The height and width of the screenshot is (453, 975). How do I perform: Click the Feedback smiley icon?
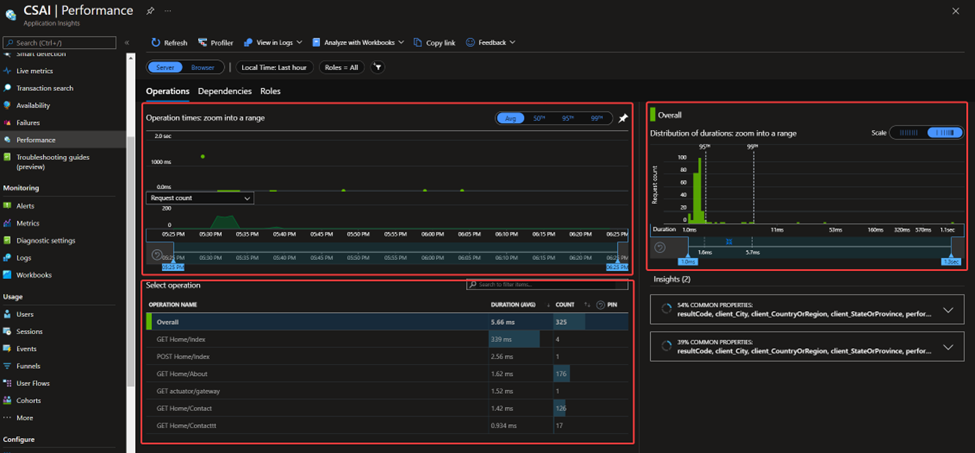470,43
